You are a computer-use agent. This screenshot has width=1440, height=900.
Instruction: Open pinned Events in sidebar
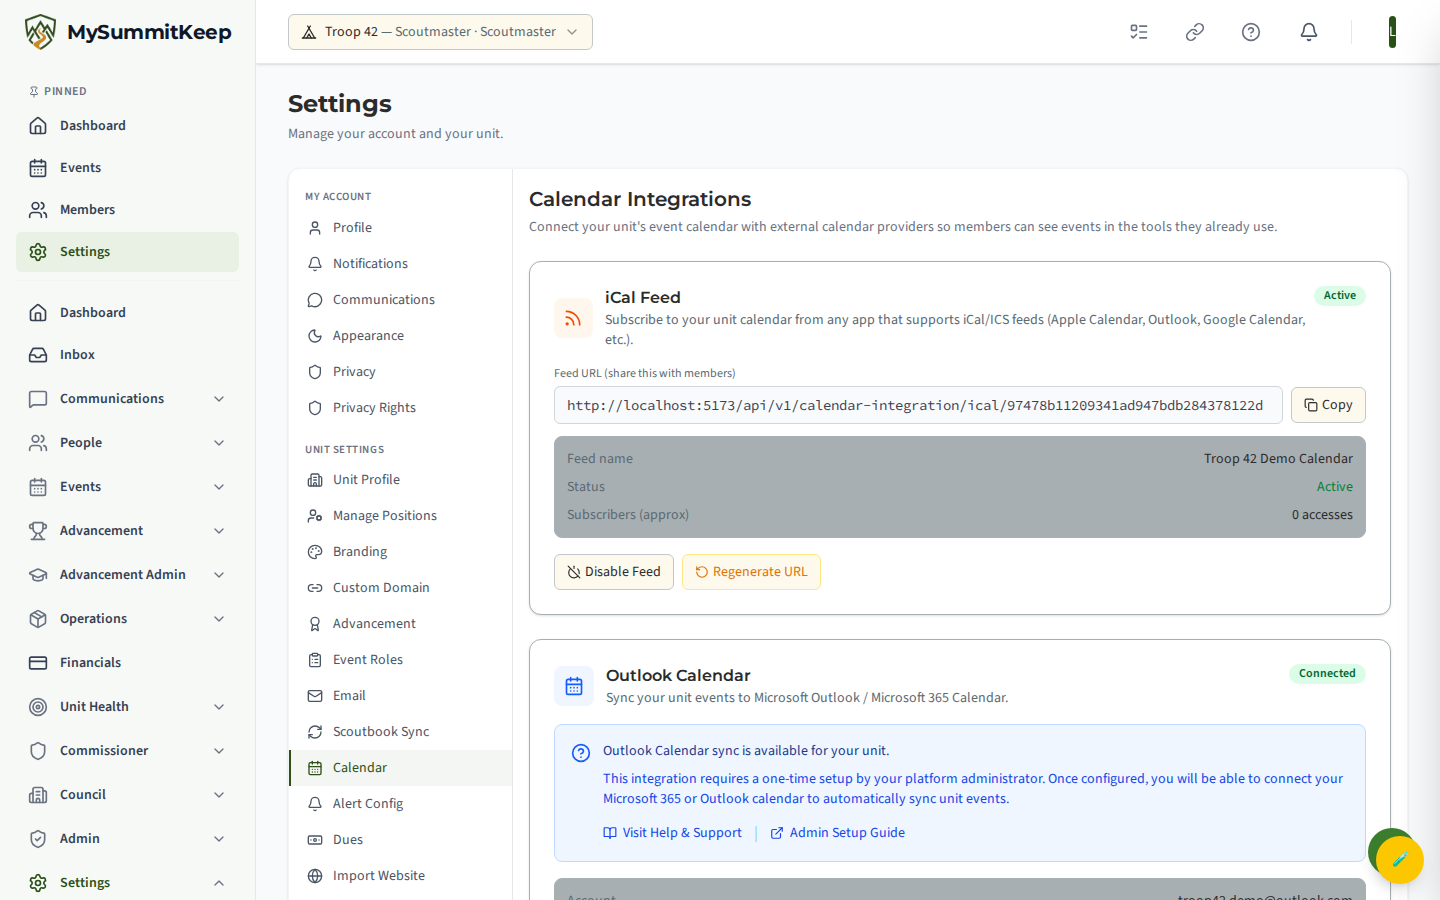(127, 168)
